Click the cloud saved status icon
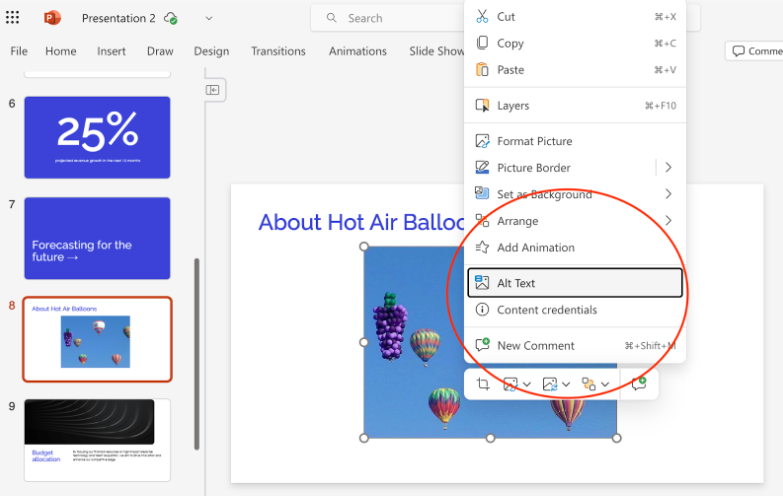Screen dimensions: 783x496 171,18
